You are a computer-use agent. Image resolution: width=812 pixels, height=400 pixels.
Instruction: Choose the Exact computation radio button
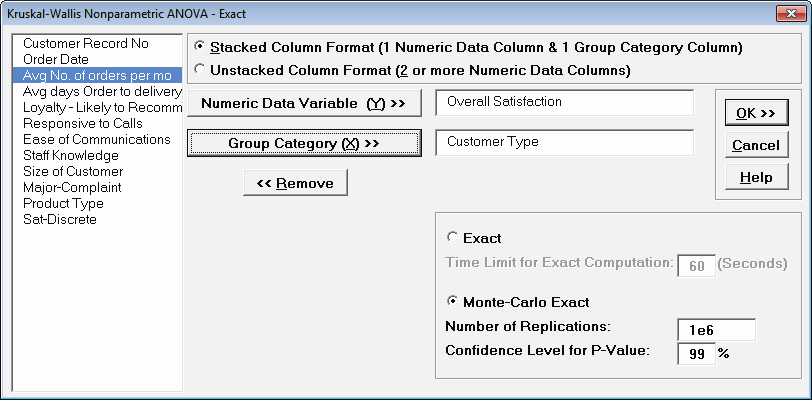point(453,238)
